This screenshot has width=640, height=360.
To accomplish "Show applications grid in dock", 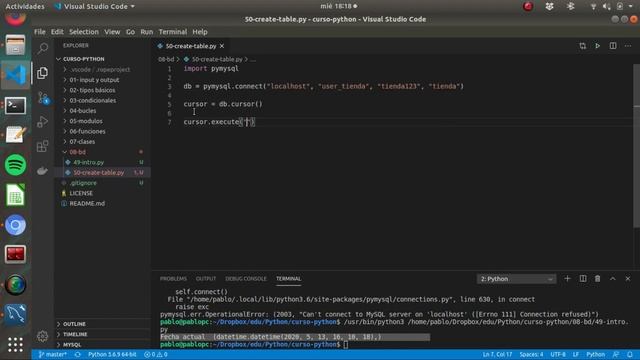I will click(16, 344).
